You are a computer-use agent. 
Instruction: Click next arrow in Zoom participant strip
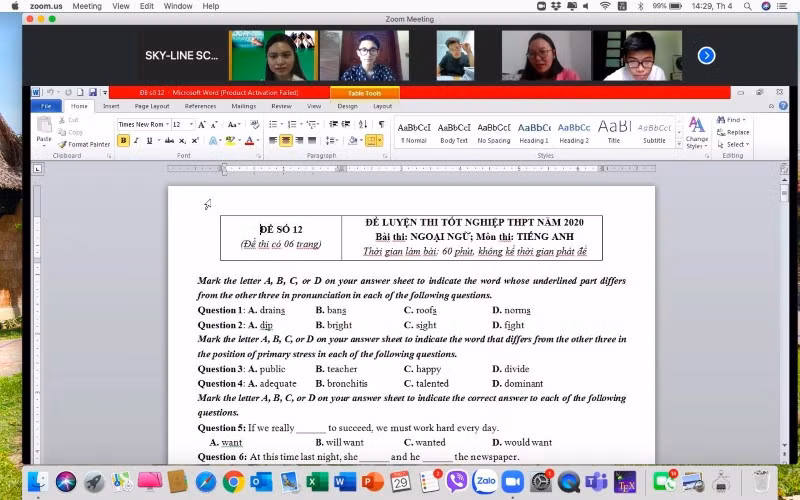(x=706, y=56)
